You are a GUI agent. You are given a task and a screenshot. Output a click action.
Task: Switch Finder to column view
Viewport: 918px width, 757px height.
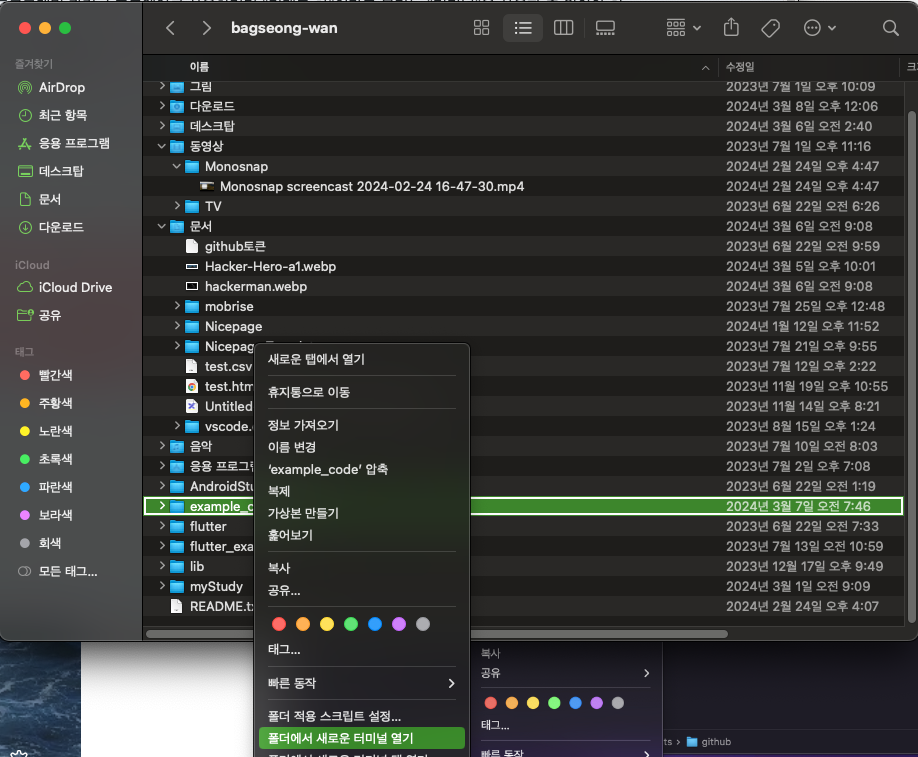(563, 28)
